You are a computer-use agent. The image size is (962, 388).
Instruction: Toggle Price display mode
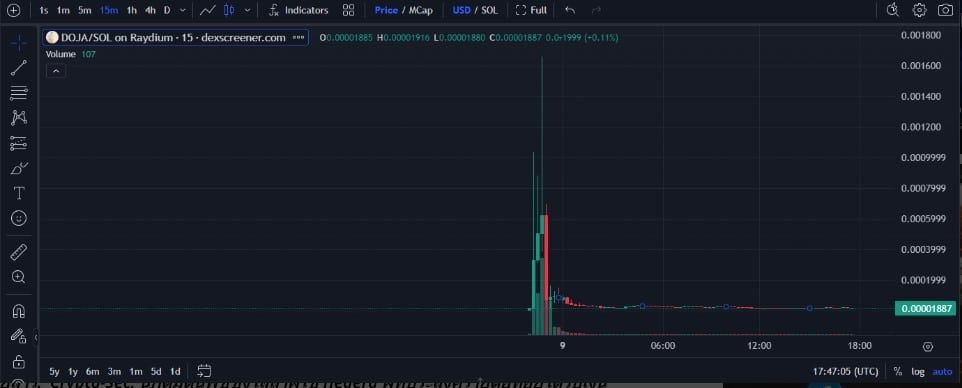386,10
